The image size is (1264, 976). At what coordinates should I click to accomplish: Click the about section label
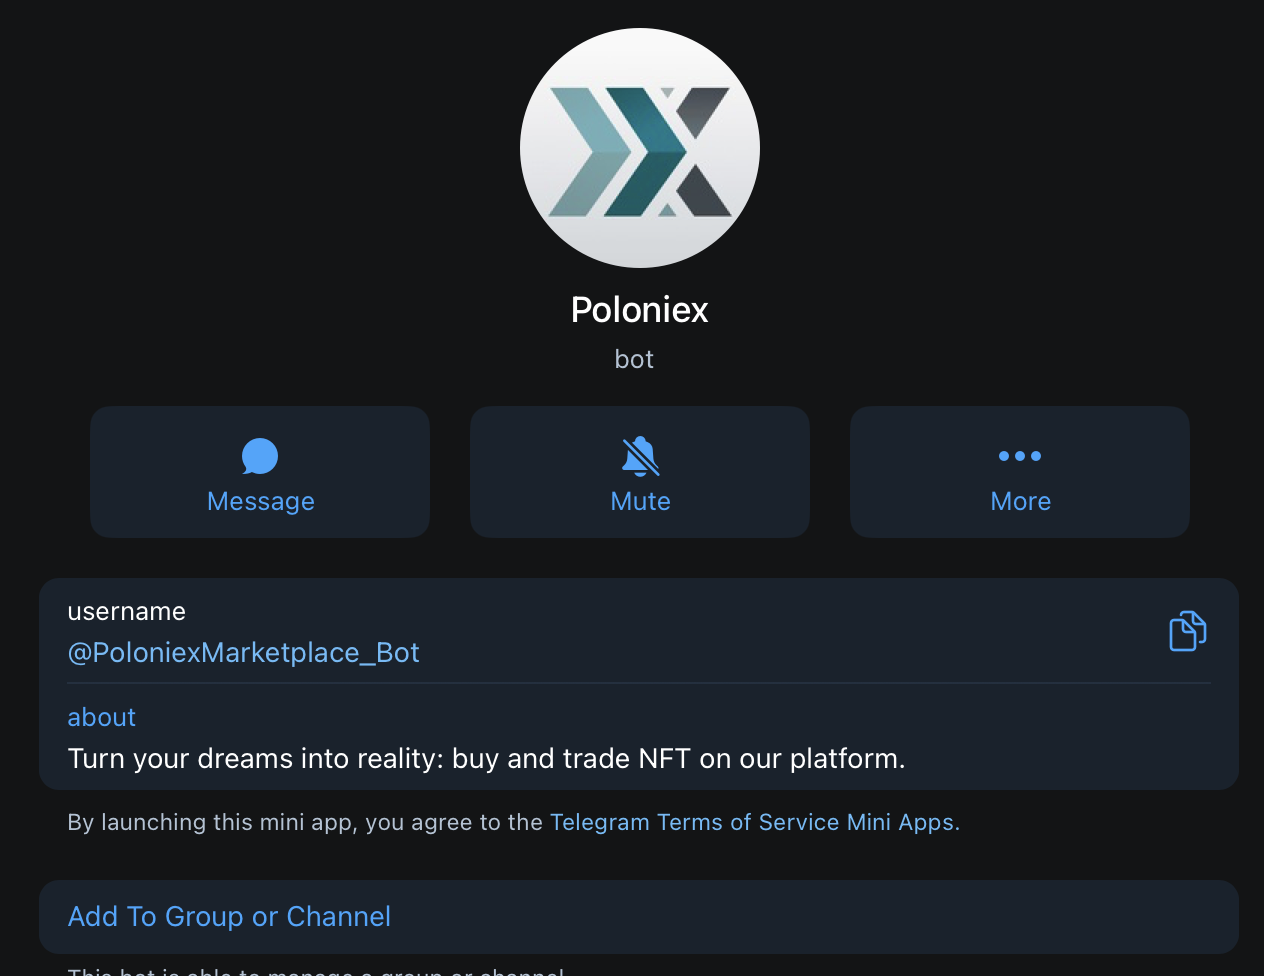101,717
